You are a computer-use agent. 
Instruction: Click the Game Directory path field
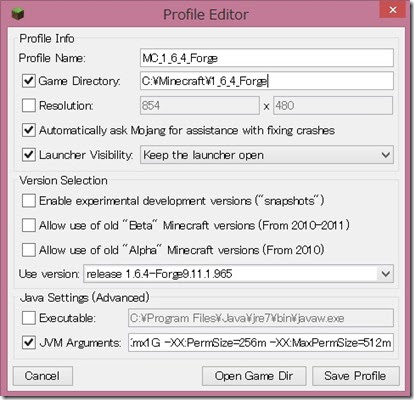(267, 81)
